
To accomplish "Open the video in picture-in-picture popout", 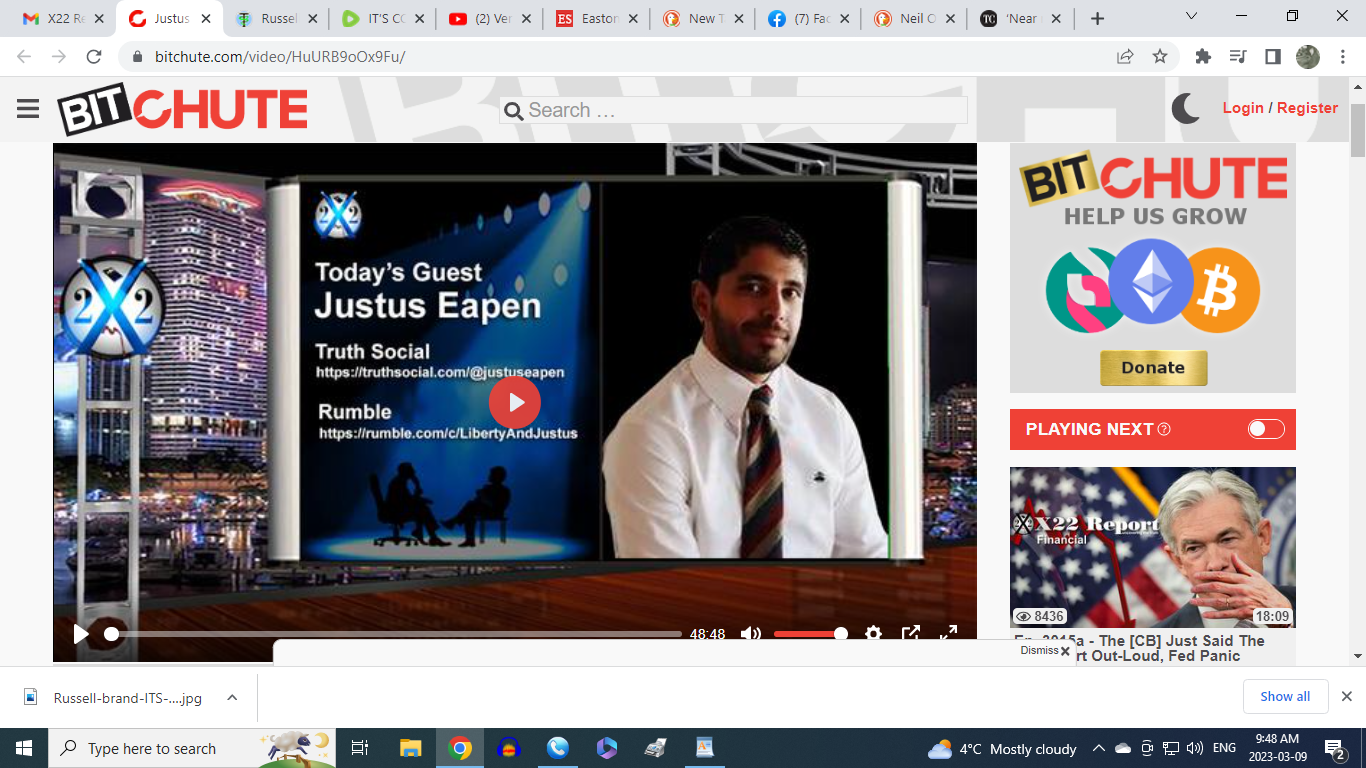I will tap(911, 634).
